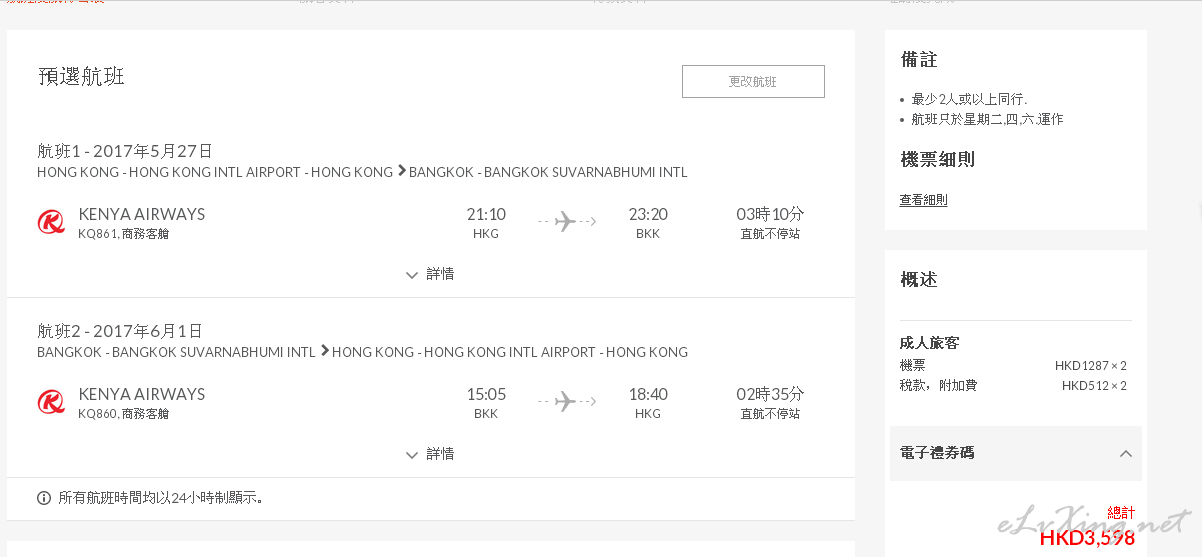Collapse the 電子禮券碼 section chevron
1202x557 pixels.
1126,453
